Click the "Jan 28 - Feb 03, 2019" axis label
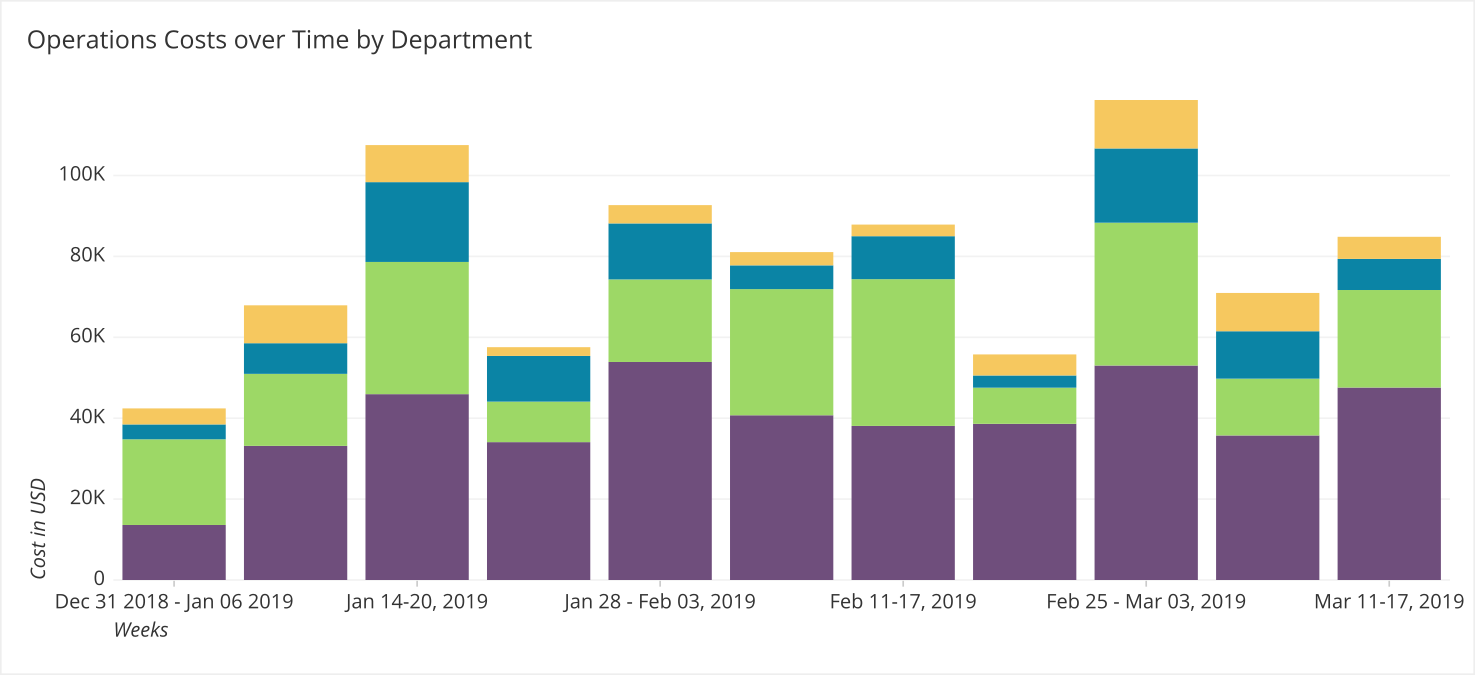This screenshot has width=1475, height=675. 660,602
